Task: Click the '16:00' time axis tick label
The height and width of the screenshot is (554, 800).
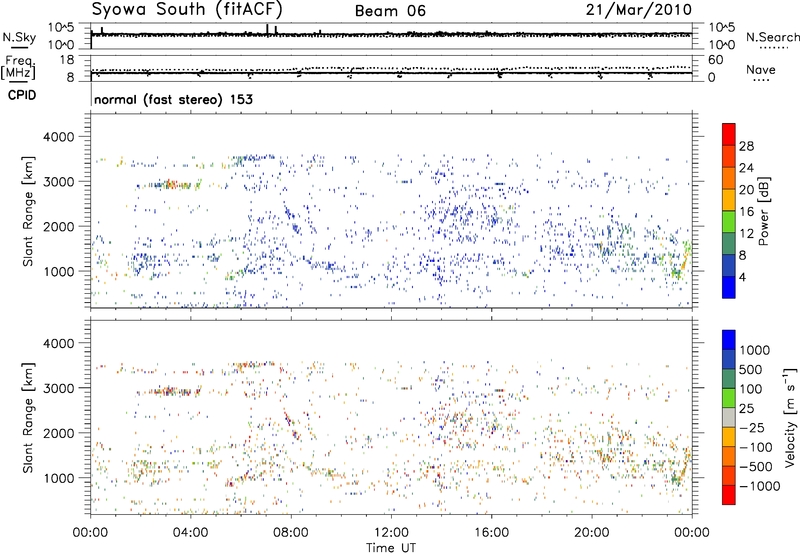Action: pos(491,533)
